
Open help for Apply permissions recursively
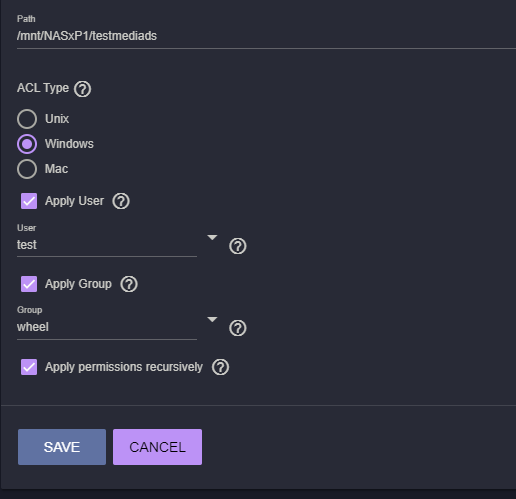click(x=220, y=367)
